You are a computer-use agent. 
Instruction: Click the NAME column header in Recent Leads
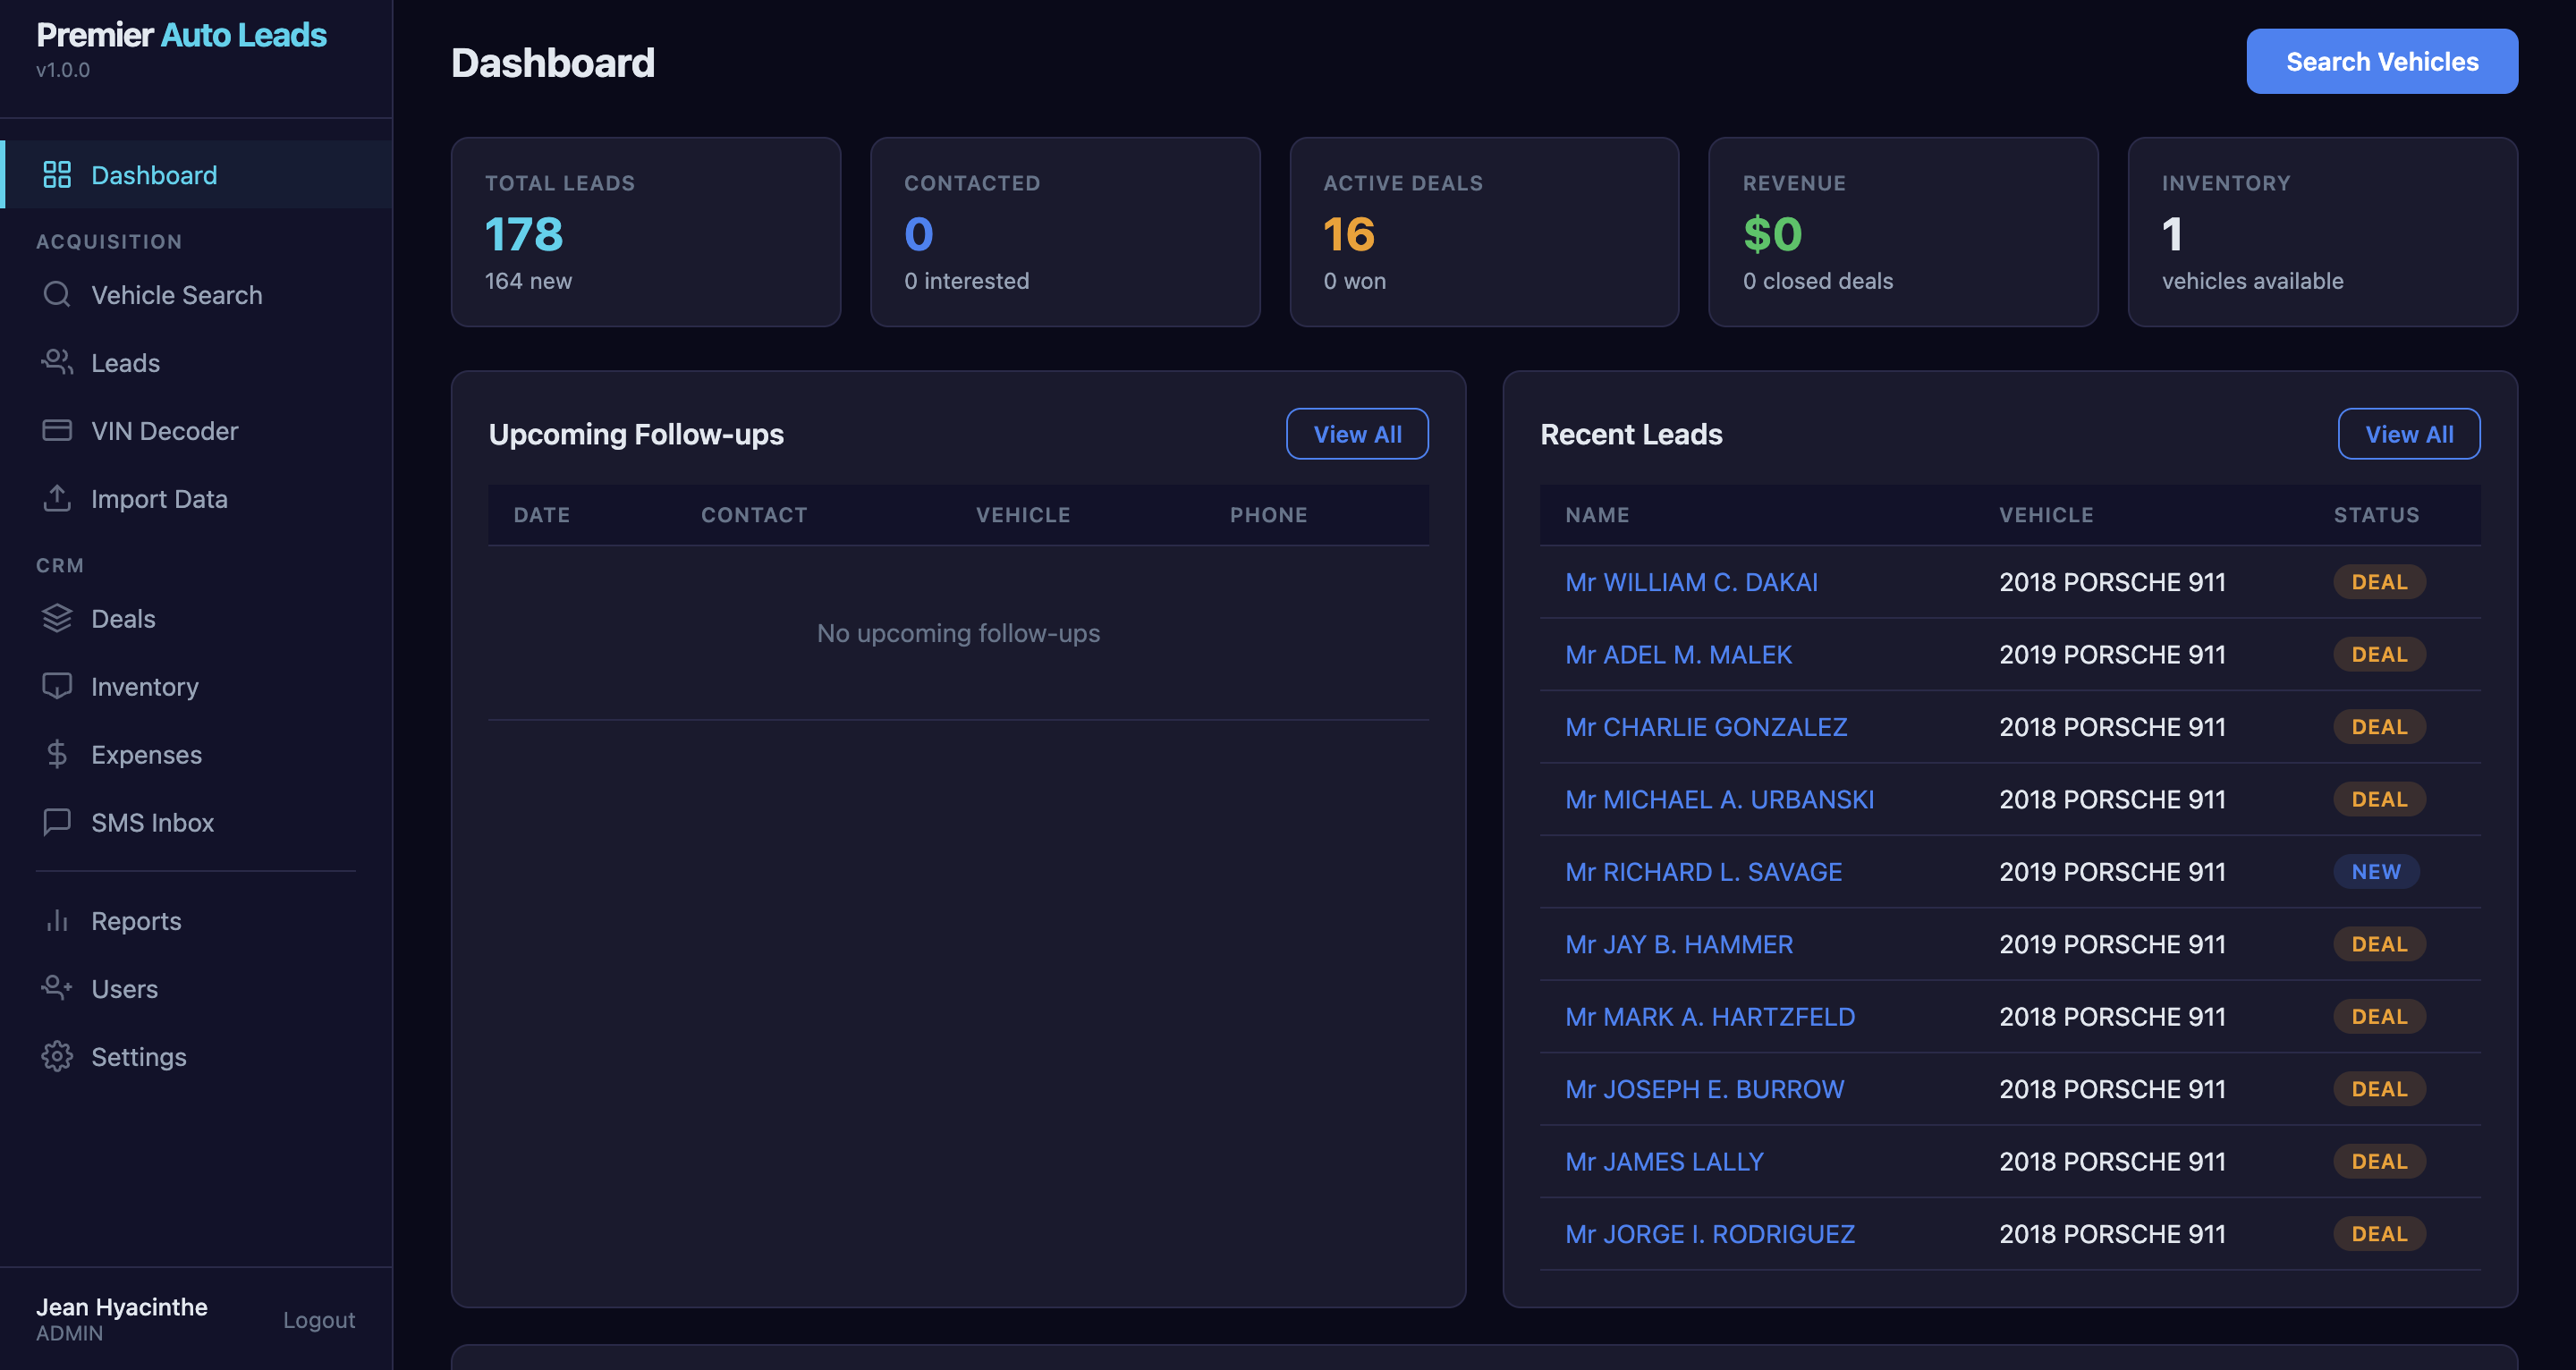click(1597, 514)
